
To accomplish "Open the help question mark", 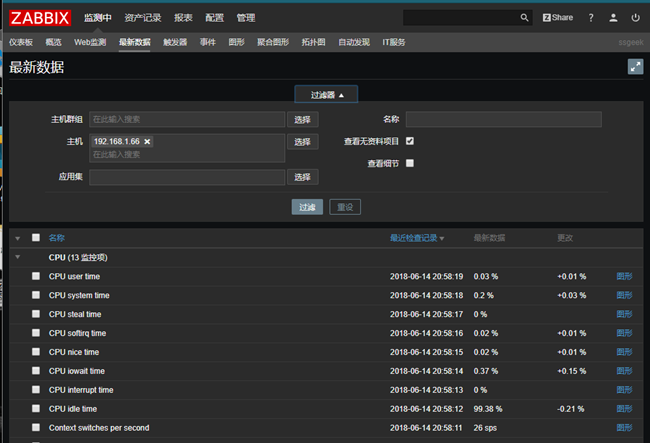I will coord(591,18).
